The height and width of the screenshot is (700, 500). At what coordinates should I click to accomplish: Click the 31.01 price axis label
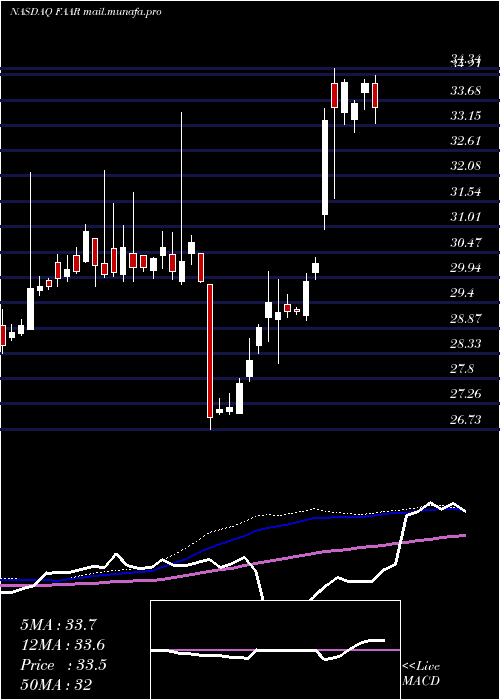[466, 217]
